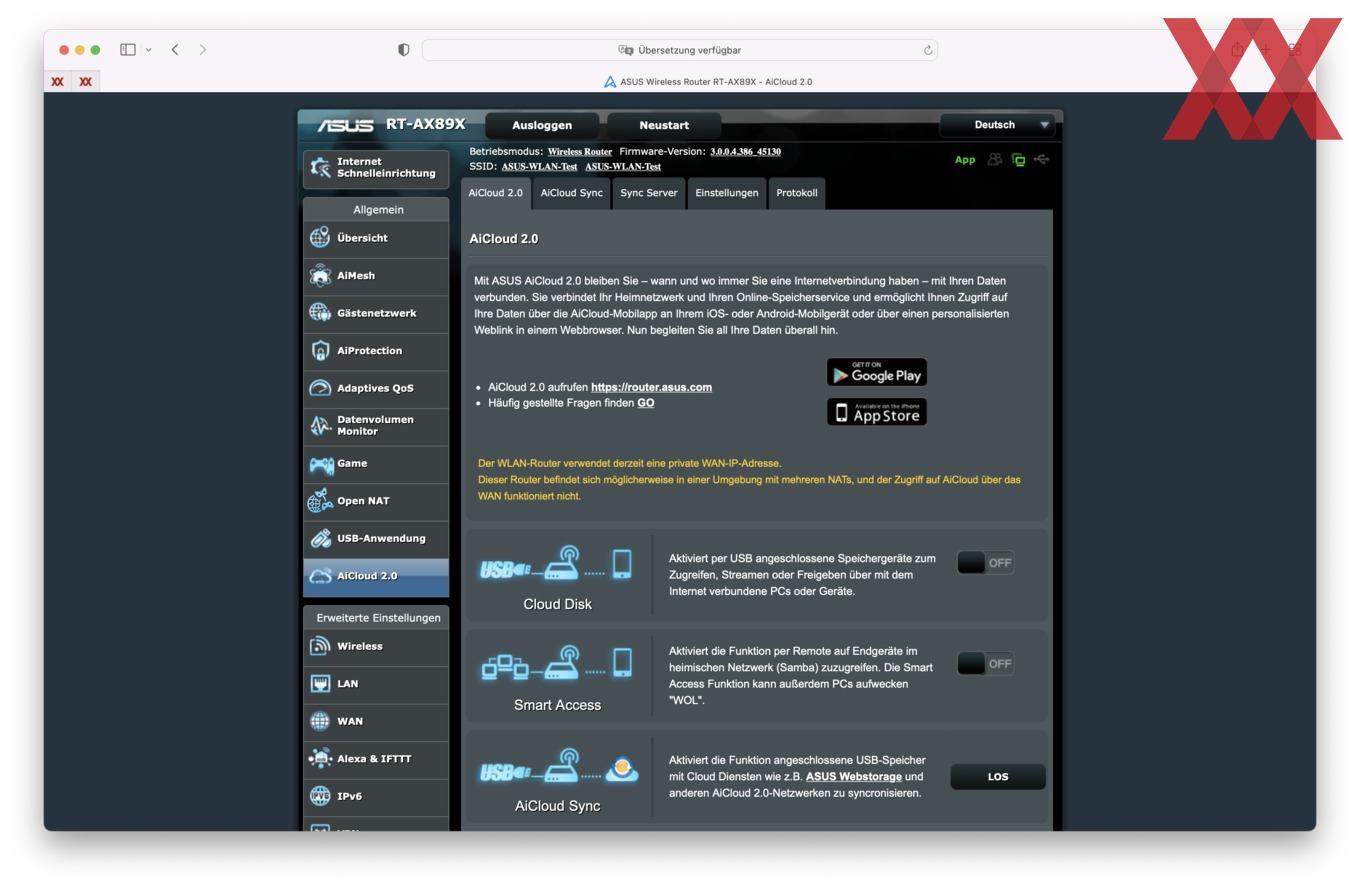The height and width of the screenshot is (889, 1360).
Task: Enable the Smart Access toggle switch
Action: [x=985, y=663]
